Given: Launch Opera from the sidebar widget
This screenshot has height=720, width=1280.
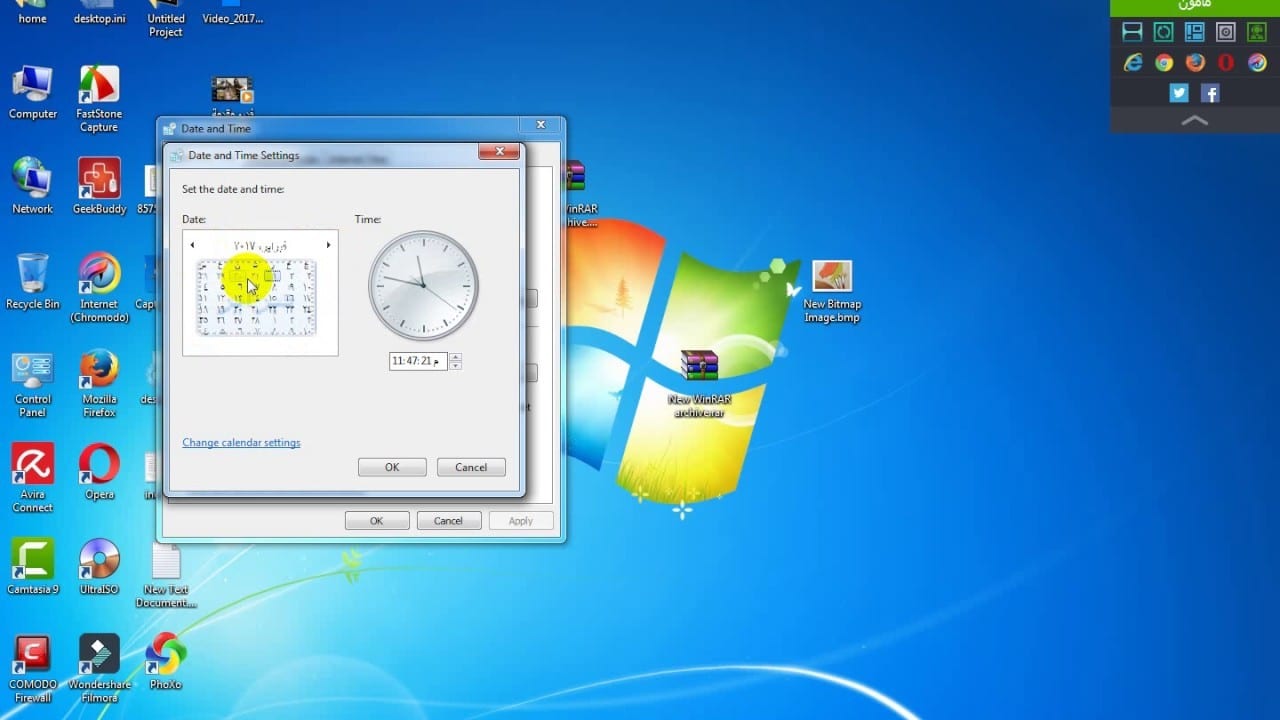Looking at the screenshot, I should pyautogui.click(x=1226, y=63).
